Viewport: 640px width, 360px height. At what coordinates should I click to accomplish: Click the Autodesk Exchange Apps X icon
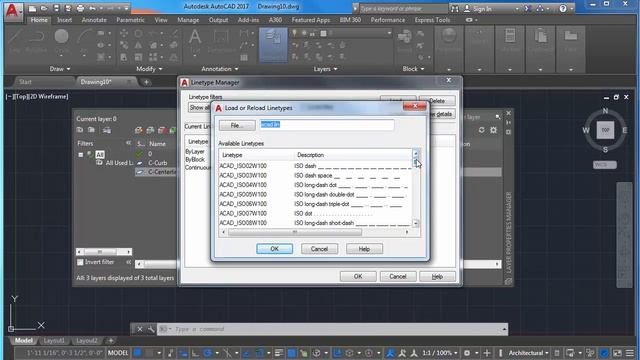click(528, 8)
